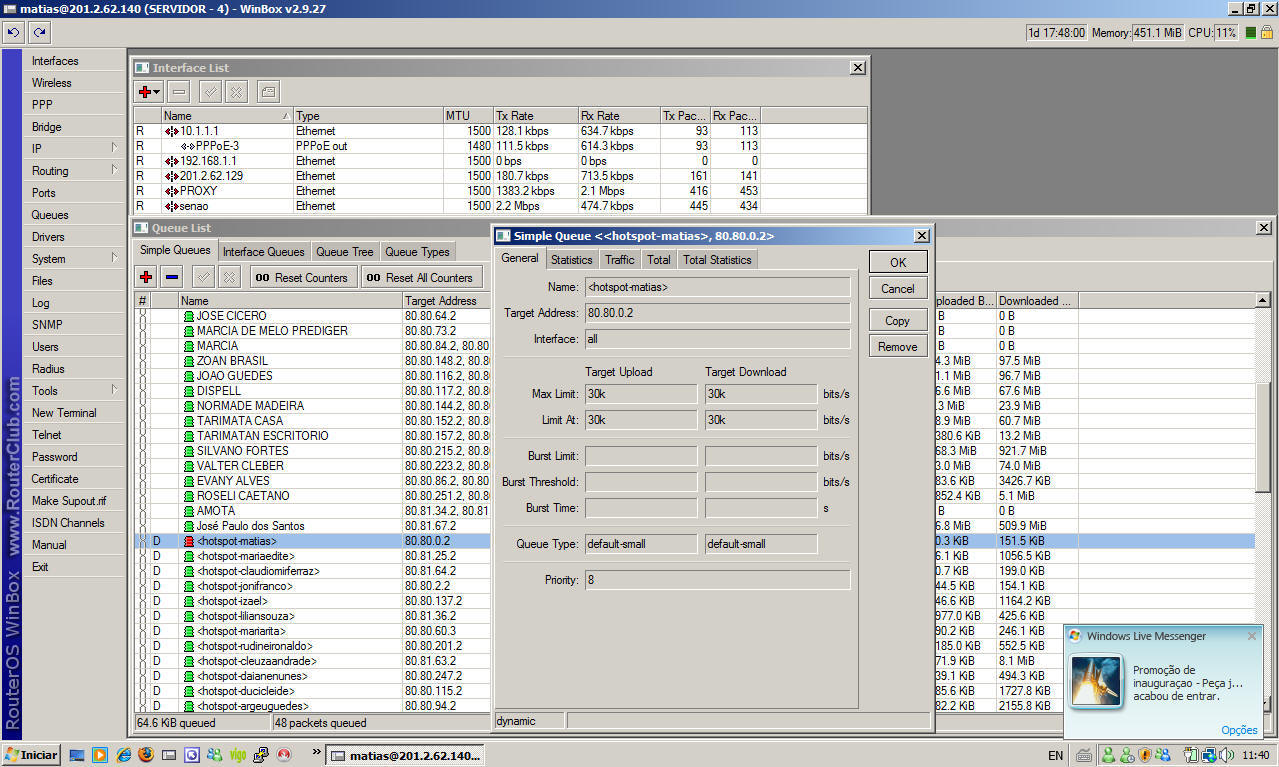Image resolution: width=1279 pixels, height=767 pixels.
Task: Open the Statistics tab in Simple Queue dialog
Action: pyautogui.click(x=571, y=260)
